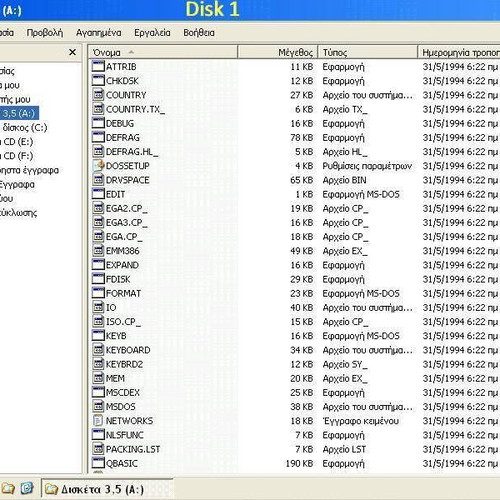This screenshot has height=500, width=500.
Task: Open the Βοήθεια menu
Action: coord(199,33)
